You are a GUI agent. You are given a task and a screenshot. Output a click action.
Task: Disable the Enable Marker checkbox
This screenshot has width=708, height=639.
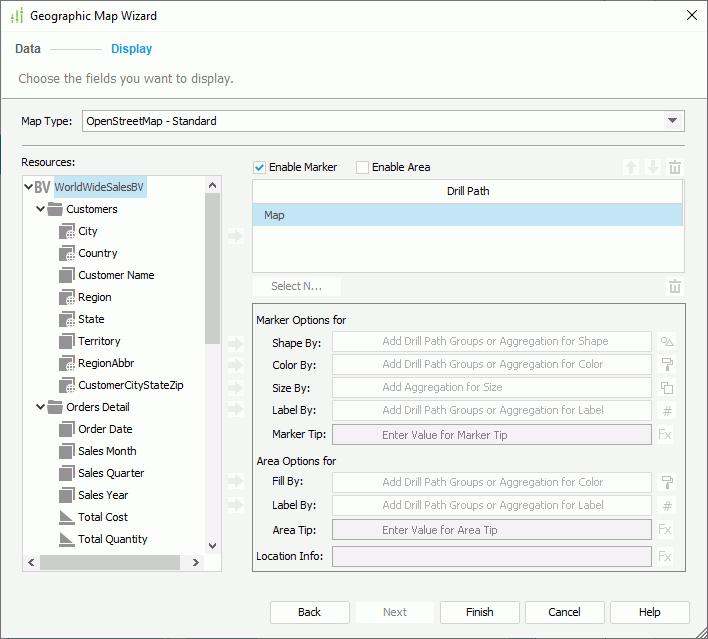point(260,168)
